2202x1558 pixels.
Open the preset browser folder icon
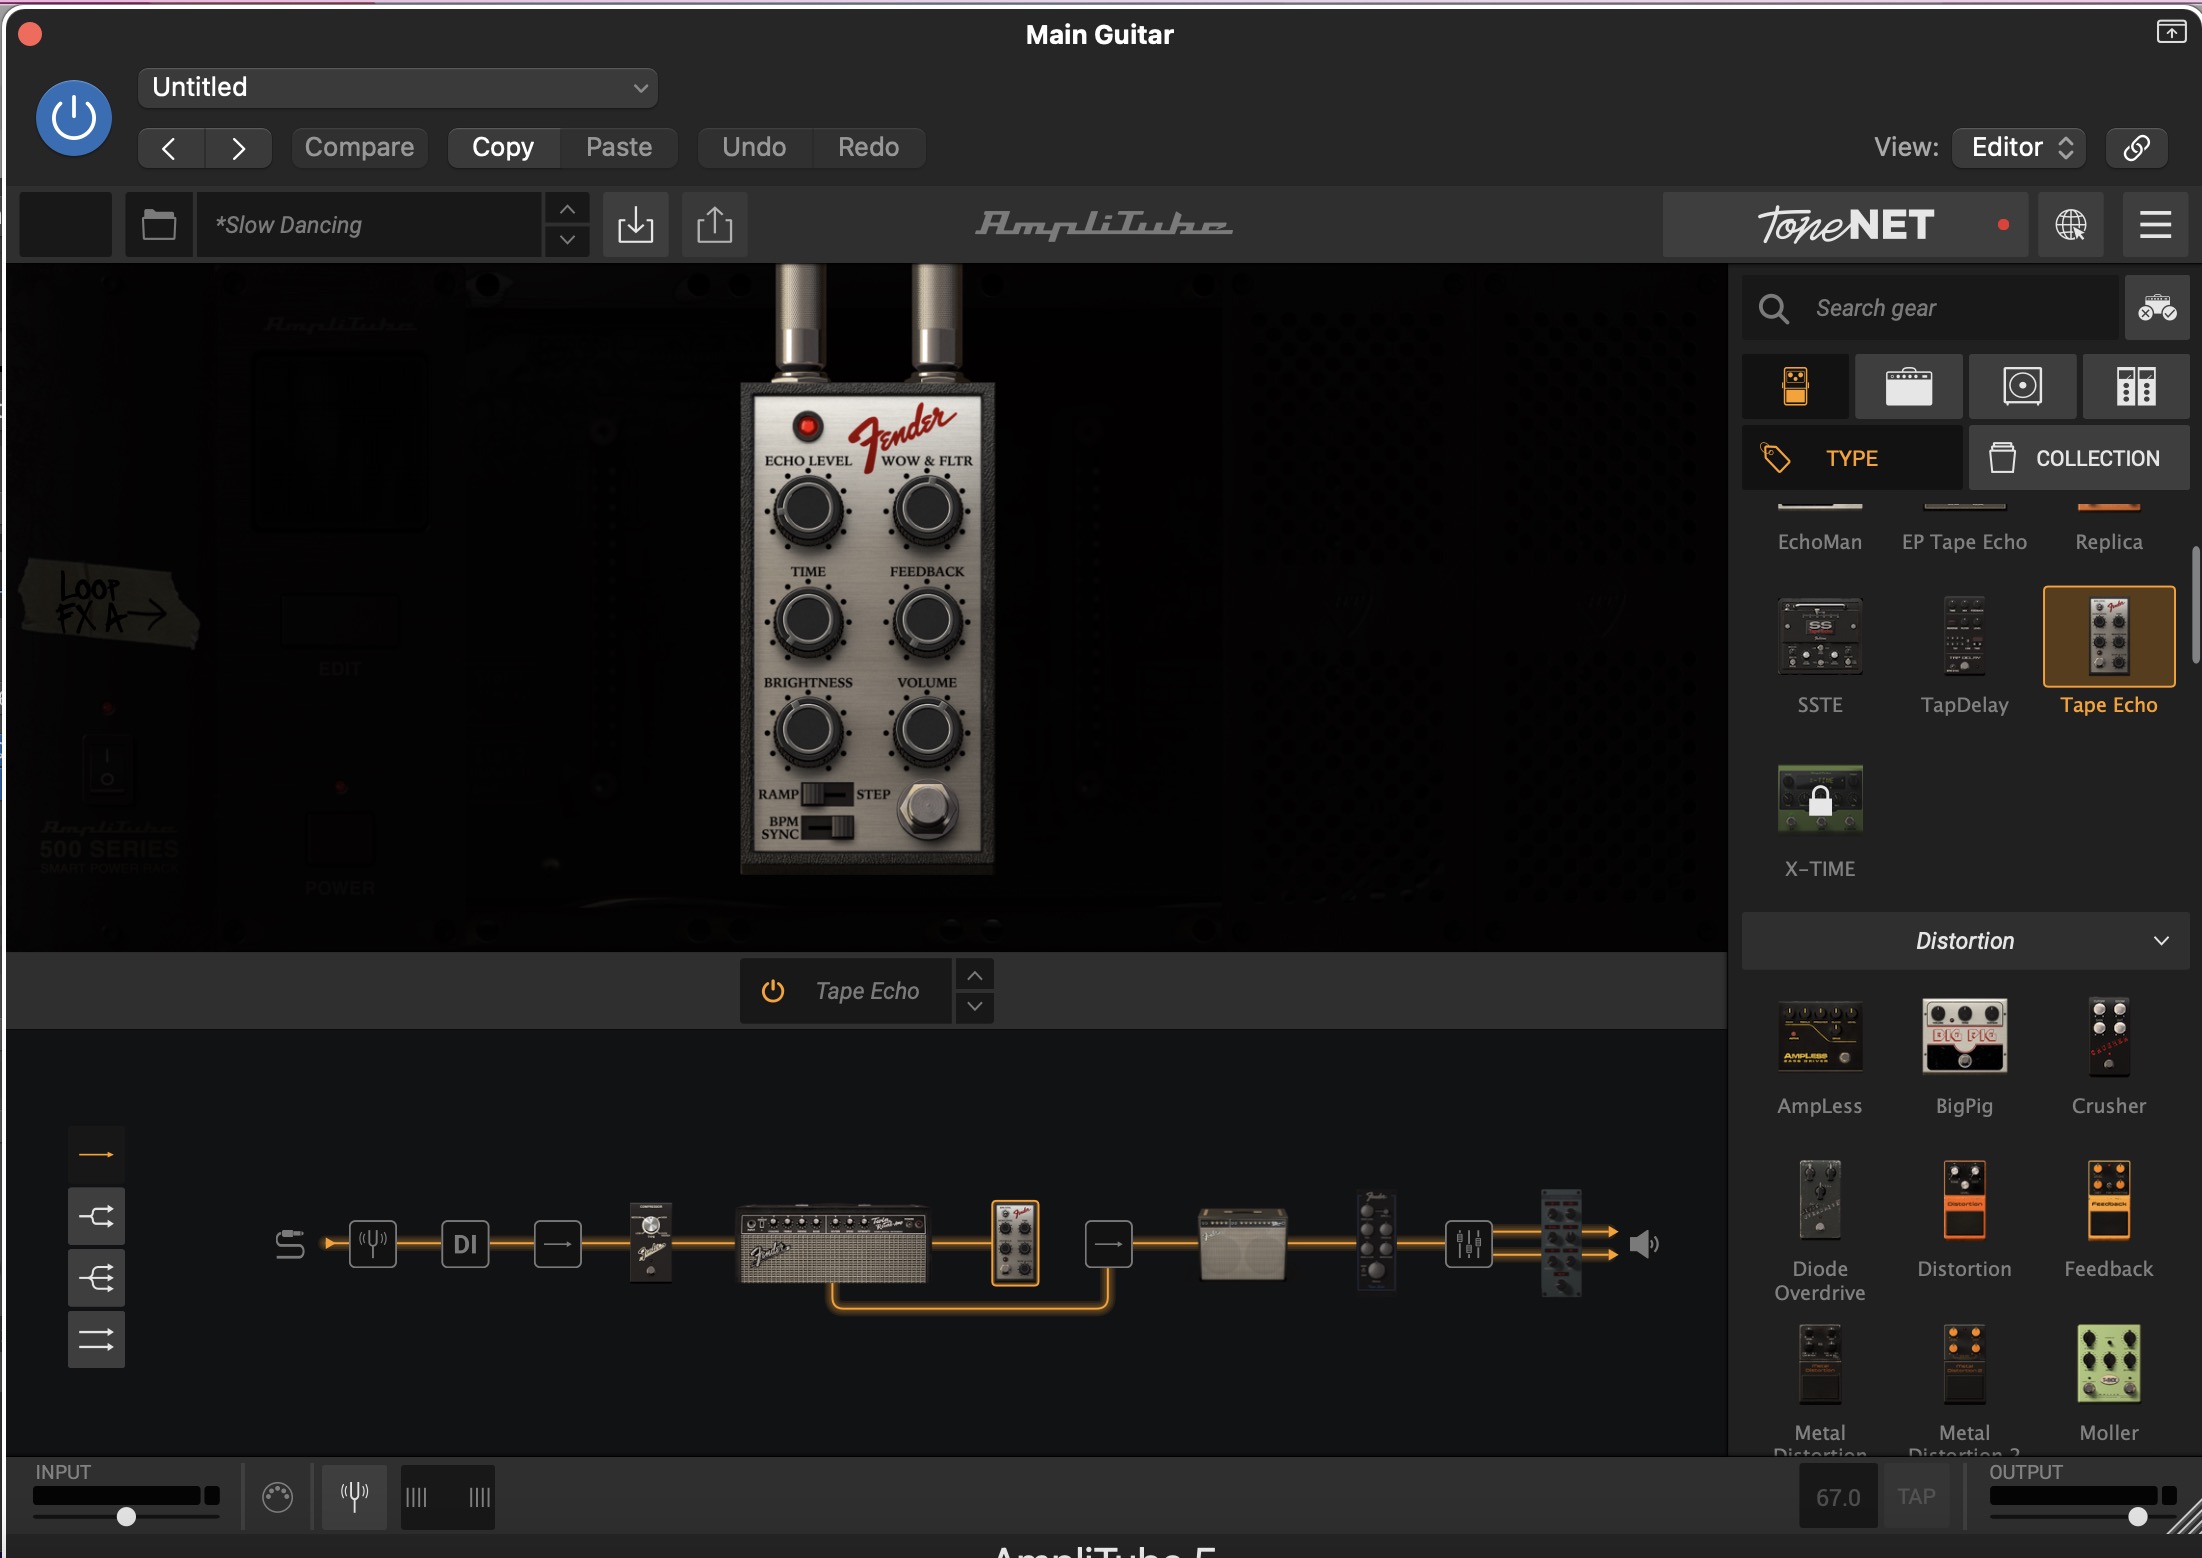click(158, 224)
